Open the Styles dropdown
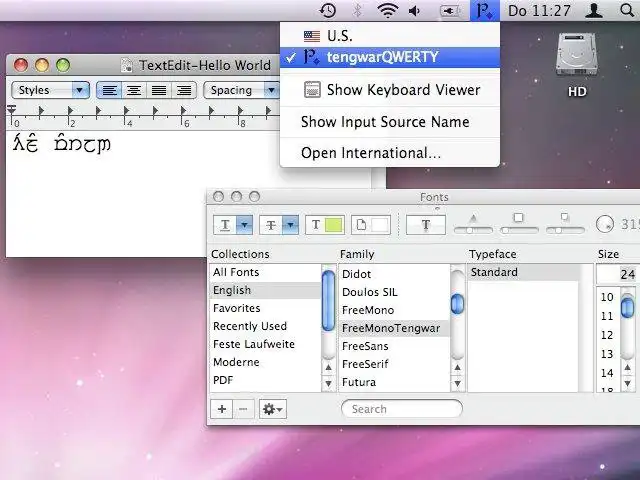This screenshot has height=480, width=640. tap(51, 90)
